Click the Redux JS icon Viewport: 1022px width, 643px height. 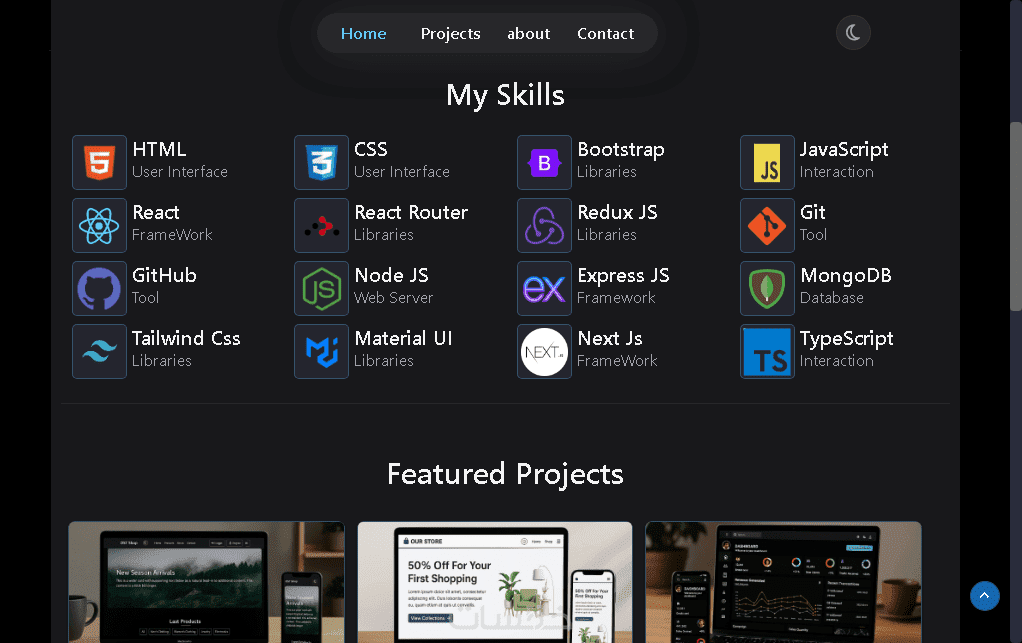coord(544,225)
